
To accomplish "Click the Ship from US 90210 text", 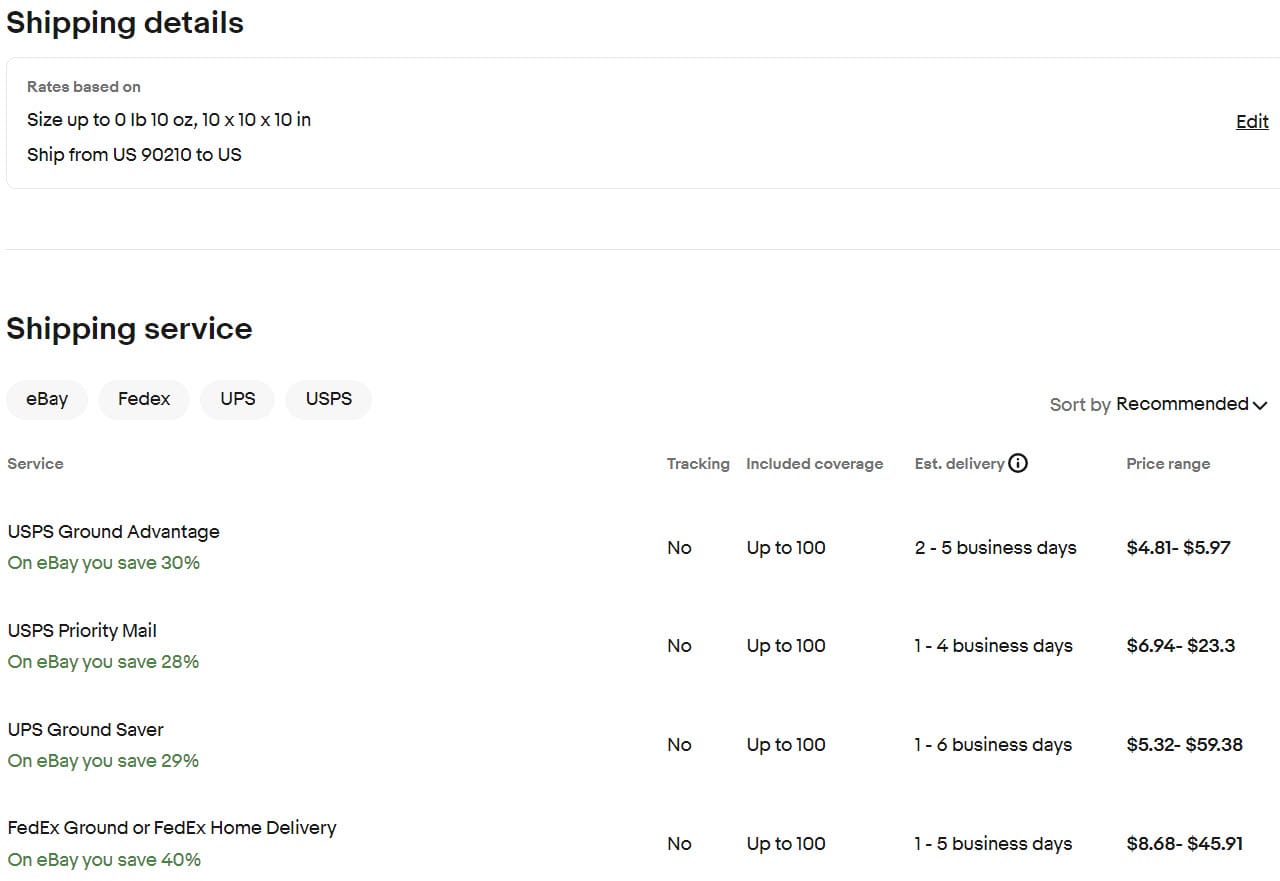I will coord(134,155).
